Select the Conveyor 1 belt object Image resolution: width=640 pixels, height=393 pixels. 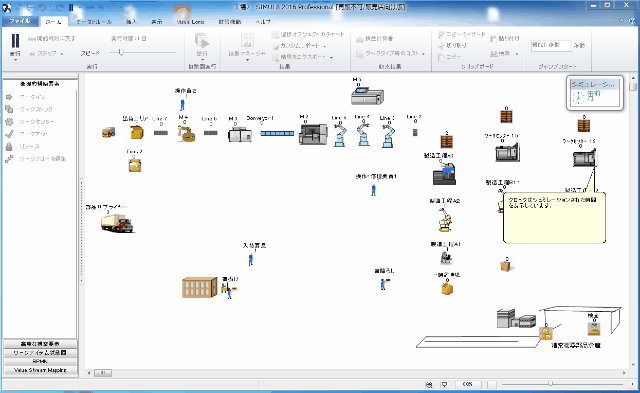click(x=277, y=133)
